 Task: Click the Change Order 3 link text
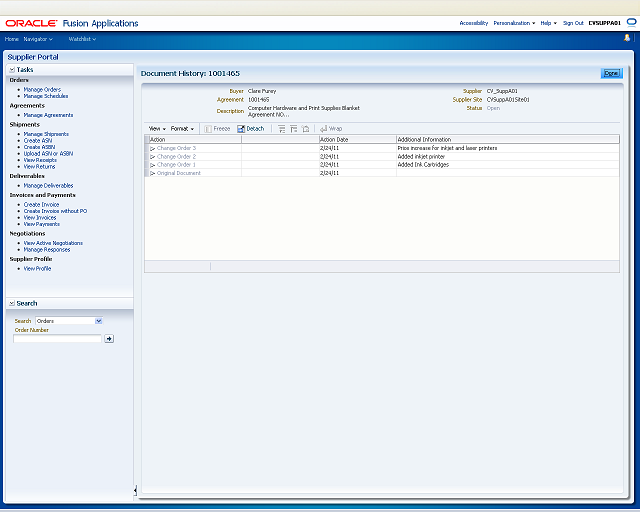point(176,148)
